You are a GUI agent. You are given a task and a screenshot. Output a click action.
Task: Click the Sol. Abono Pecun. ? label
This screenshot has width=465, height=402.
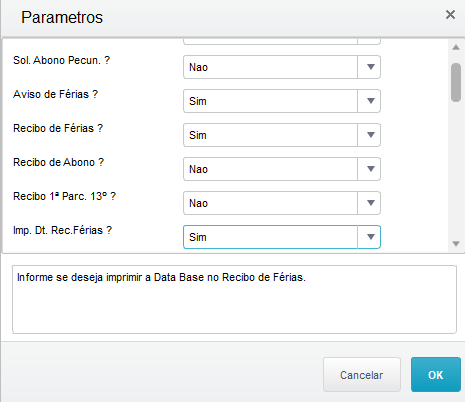[61, 60]
